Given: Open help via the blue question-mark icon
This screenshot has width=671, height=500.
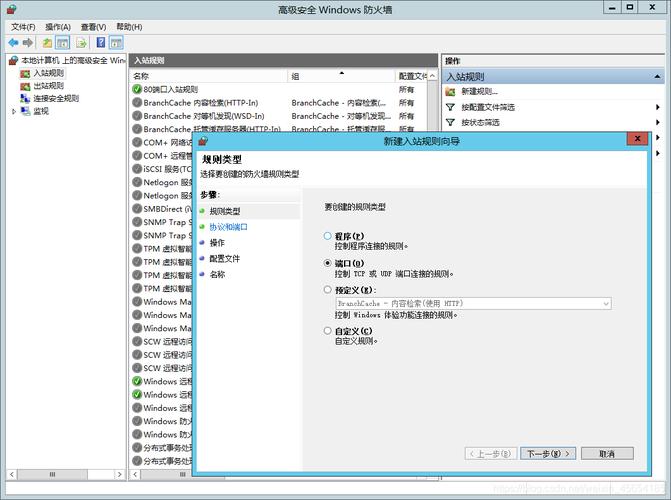Looking at the screenshot, I should click(x=101, y=42).
